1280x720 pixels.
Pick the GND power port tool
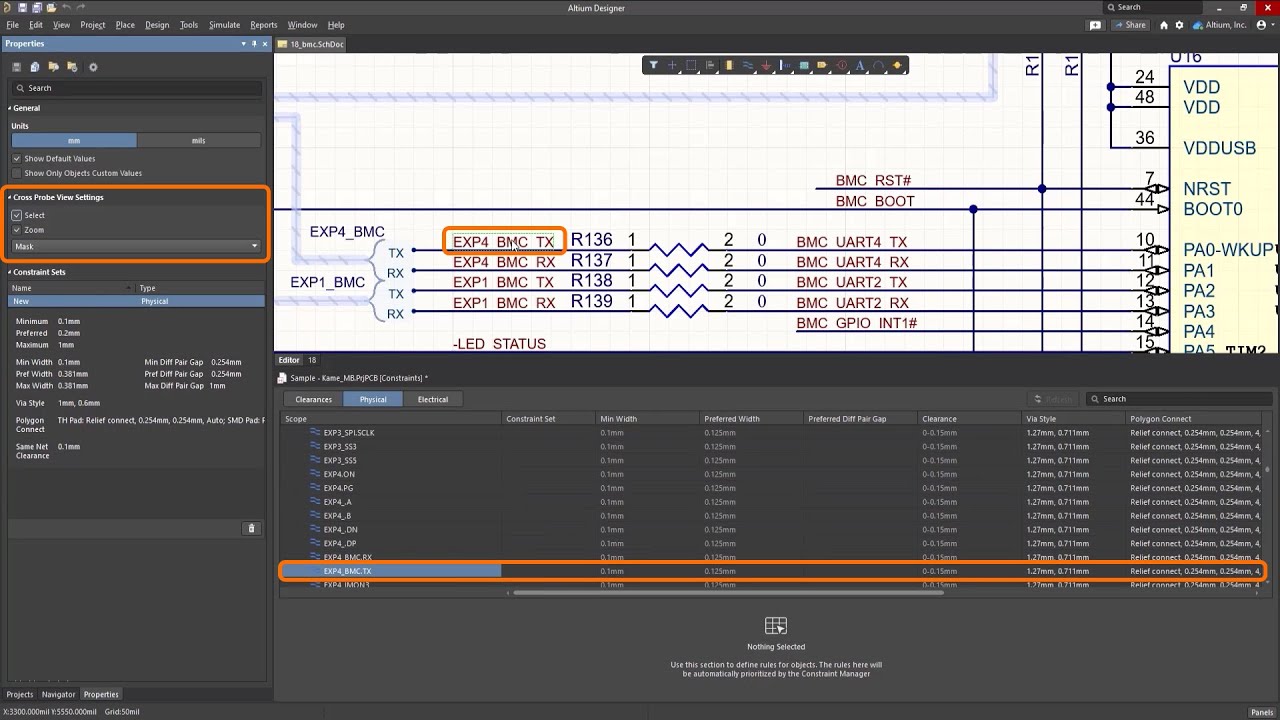pos(766,66)
